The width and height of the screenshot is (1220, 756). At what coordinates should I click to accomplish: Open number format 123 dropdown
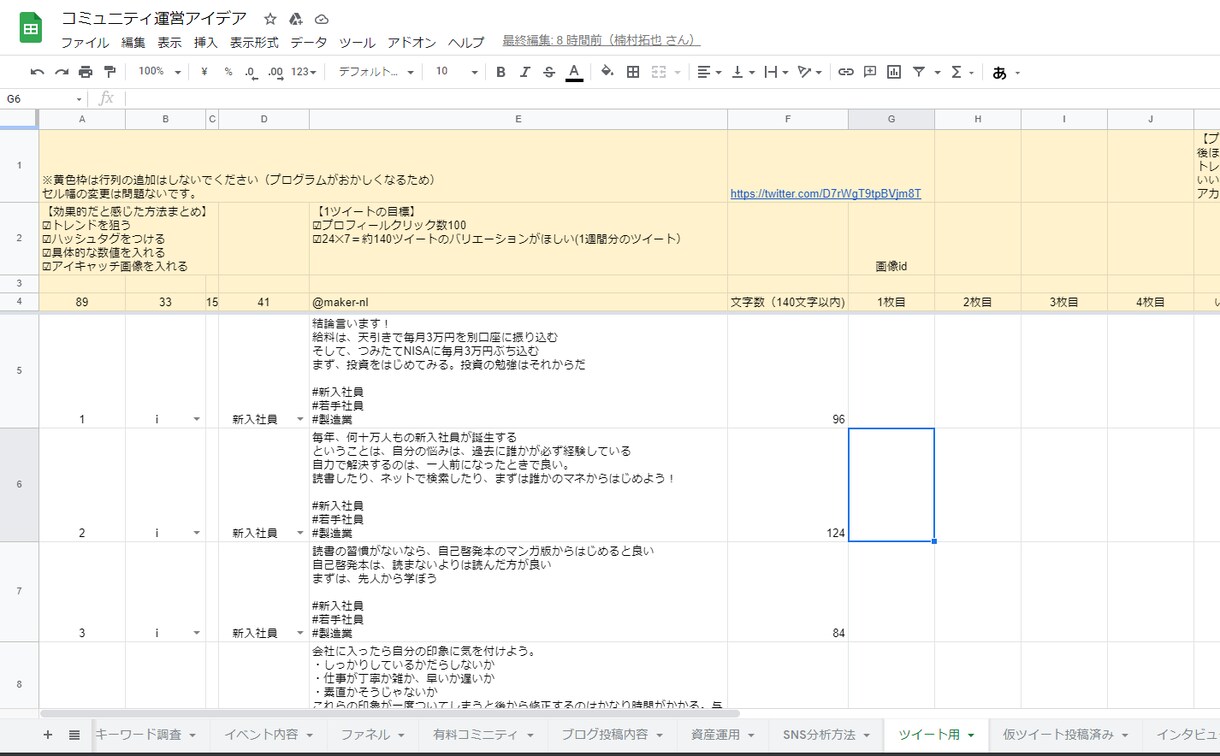(304, 72)
